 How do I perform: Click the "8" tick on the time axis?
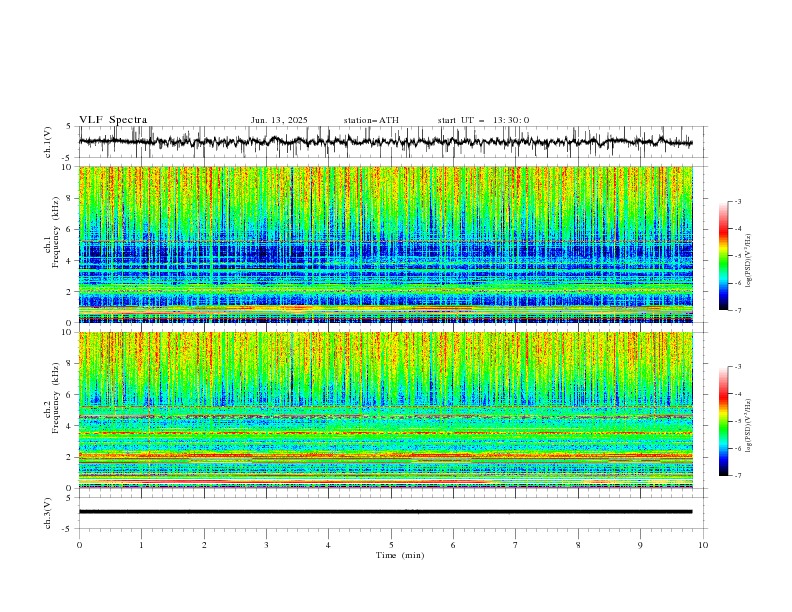click(x=578, y=545)
